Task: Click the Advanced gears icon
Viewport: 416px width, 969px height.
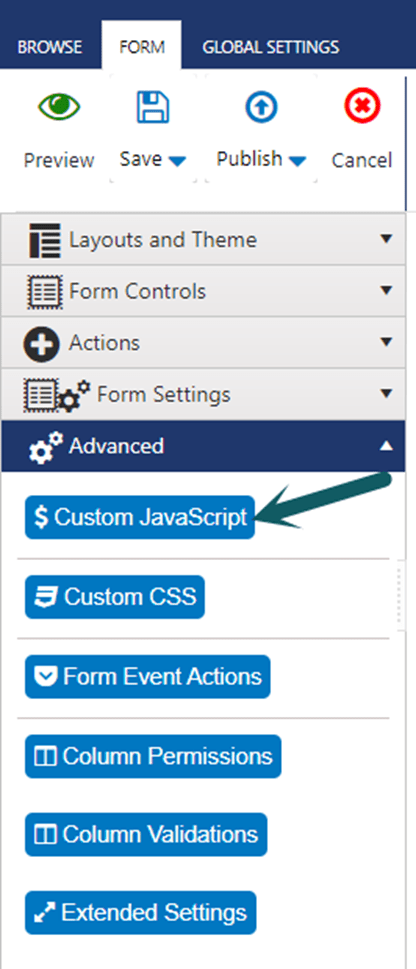Action: 46,447
